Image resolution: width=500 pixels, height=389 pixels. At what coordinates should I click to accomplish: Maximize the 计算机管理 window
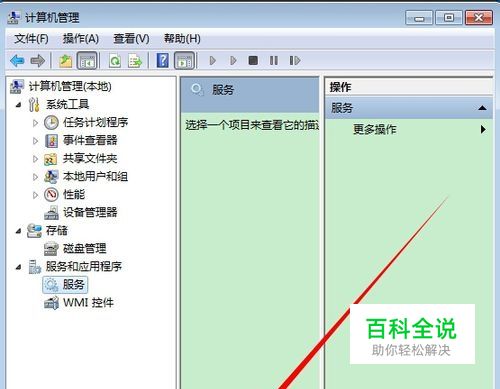click(x=449, y=18)
